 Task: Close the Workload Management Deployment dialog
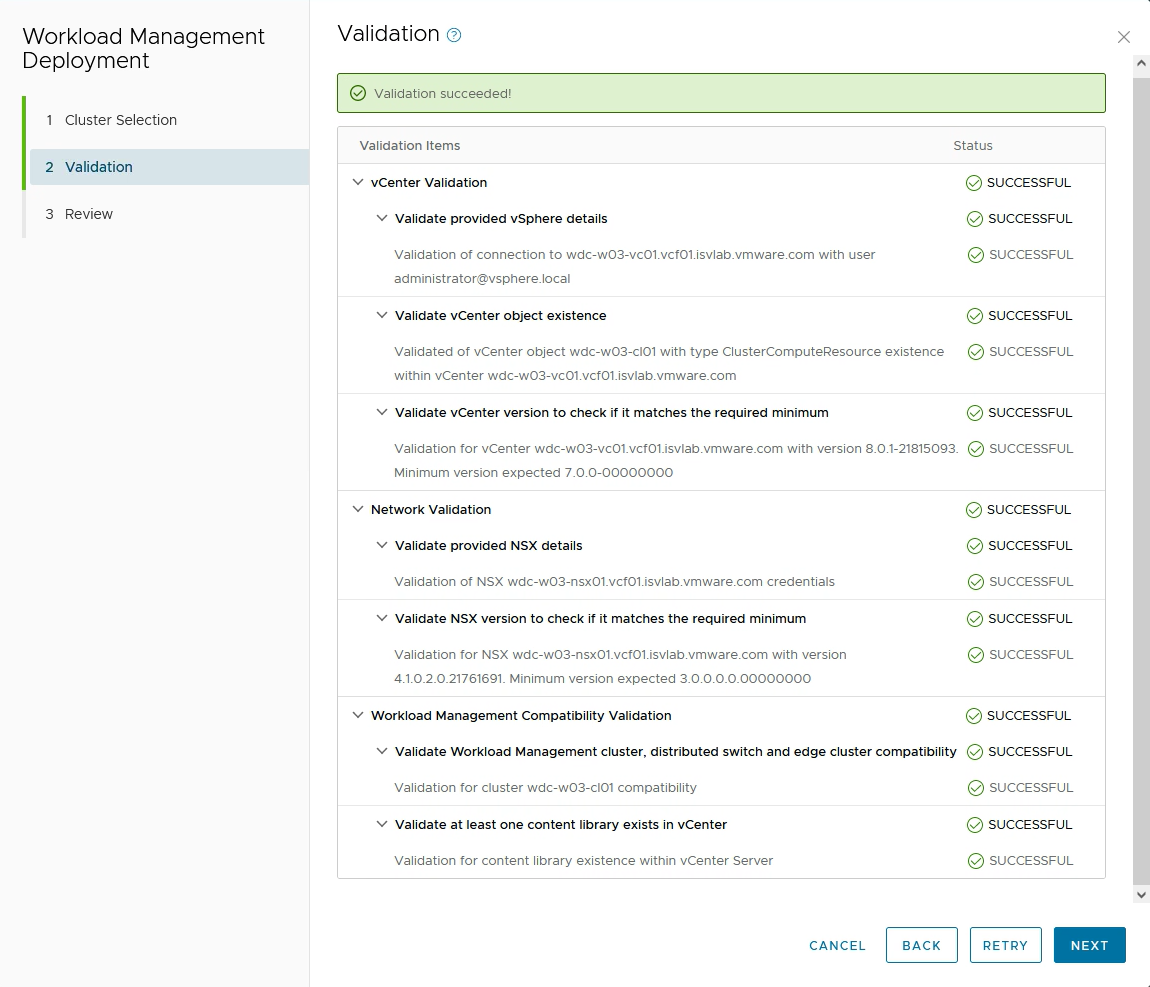(1124, 37)
